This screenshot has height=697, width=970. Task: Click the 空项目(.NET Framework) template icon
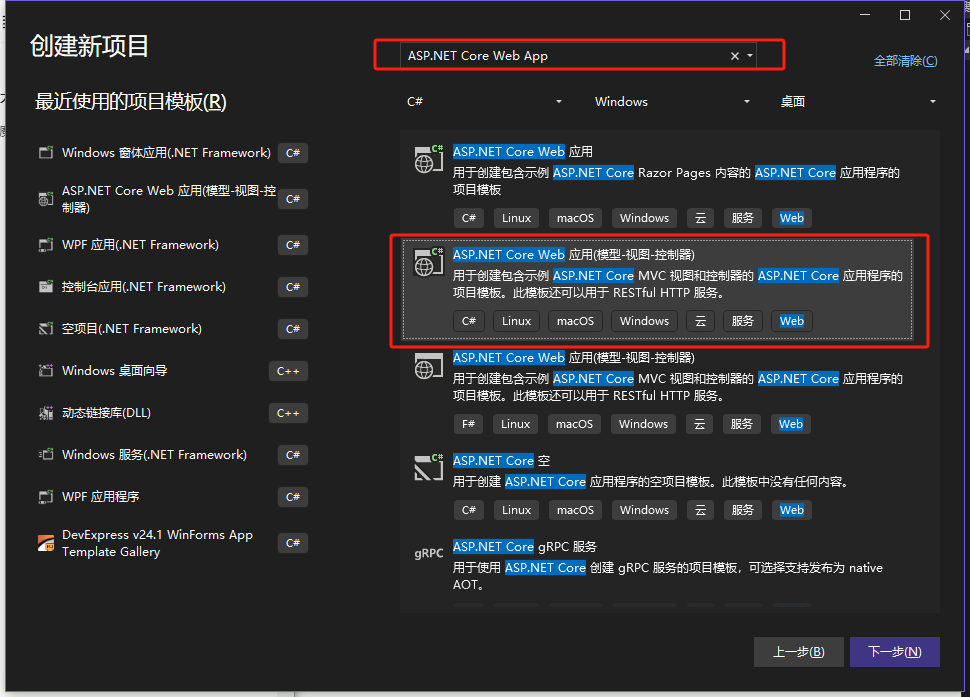[46, 328]
